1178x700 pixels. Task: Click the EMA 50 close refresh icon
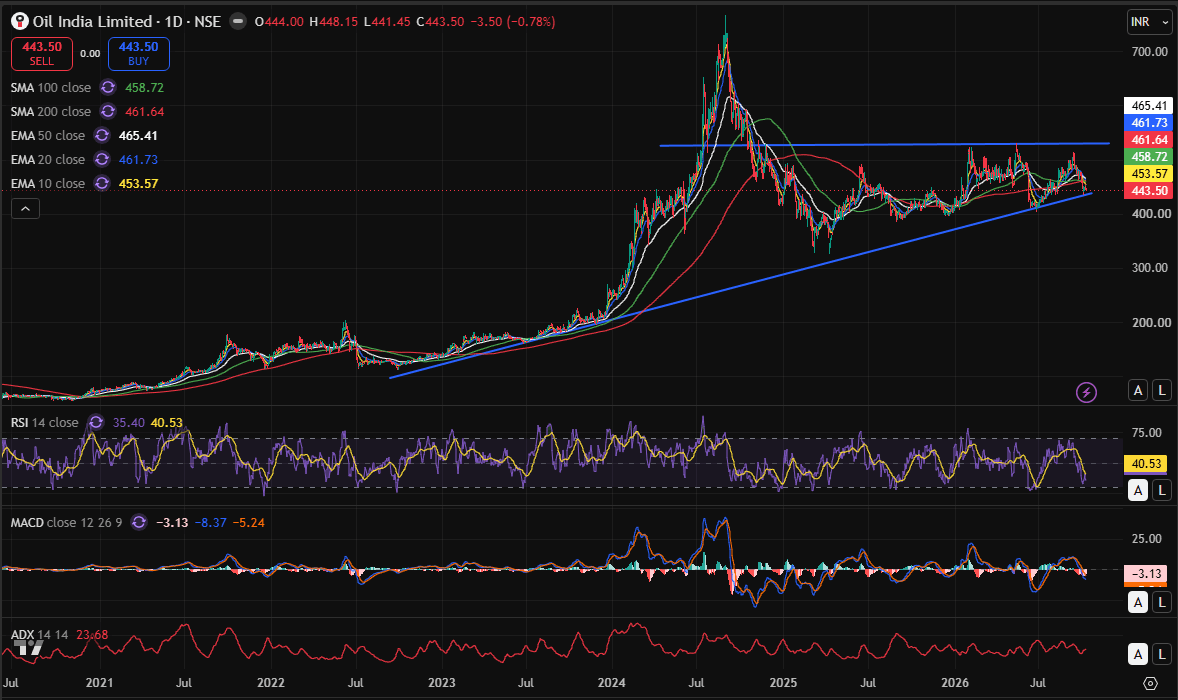(102, 135)
